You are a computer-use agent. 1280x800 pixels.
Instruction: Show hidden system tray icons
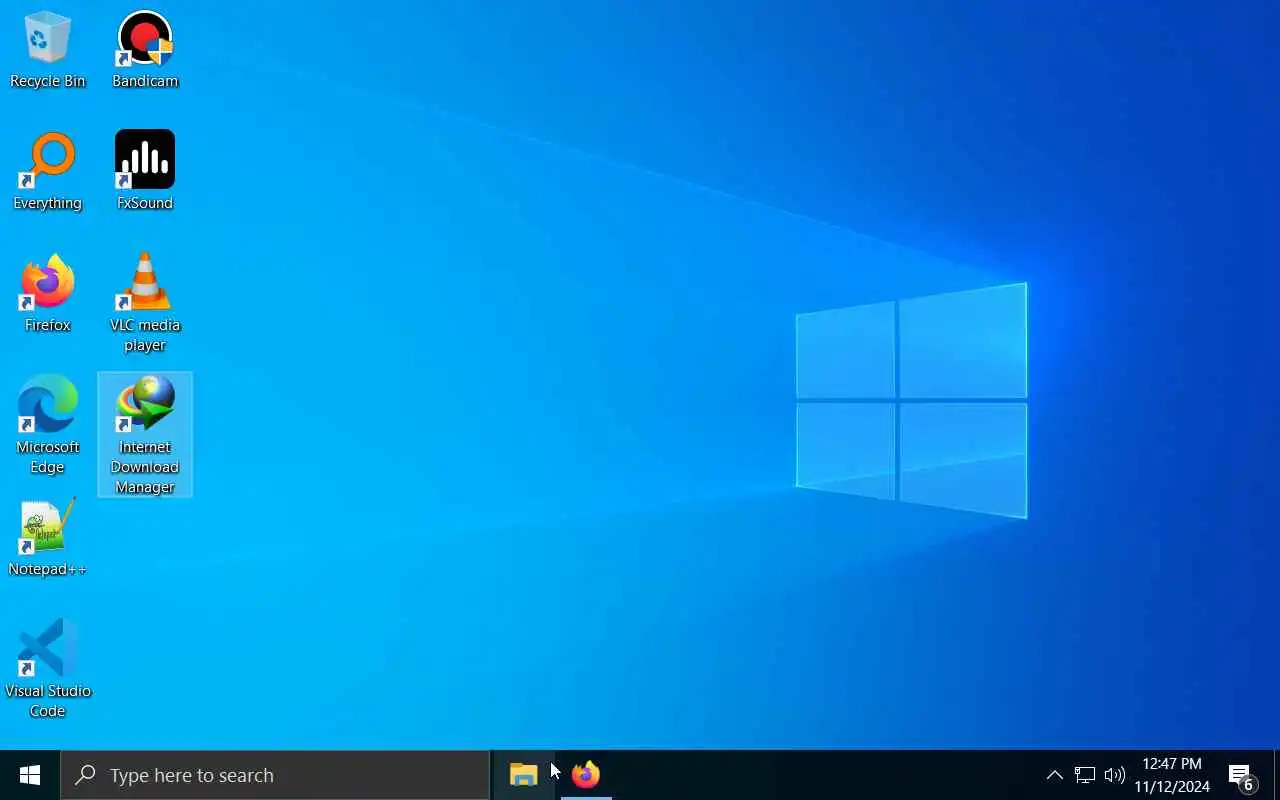pos(1054,775)
